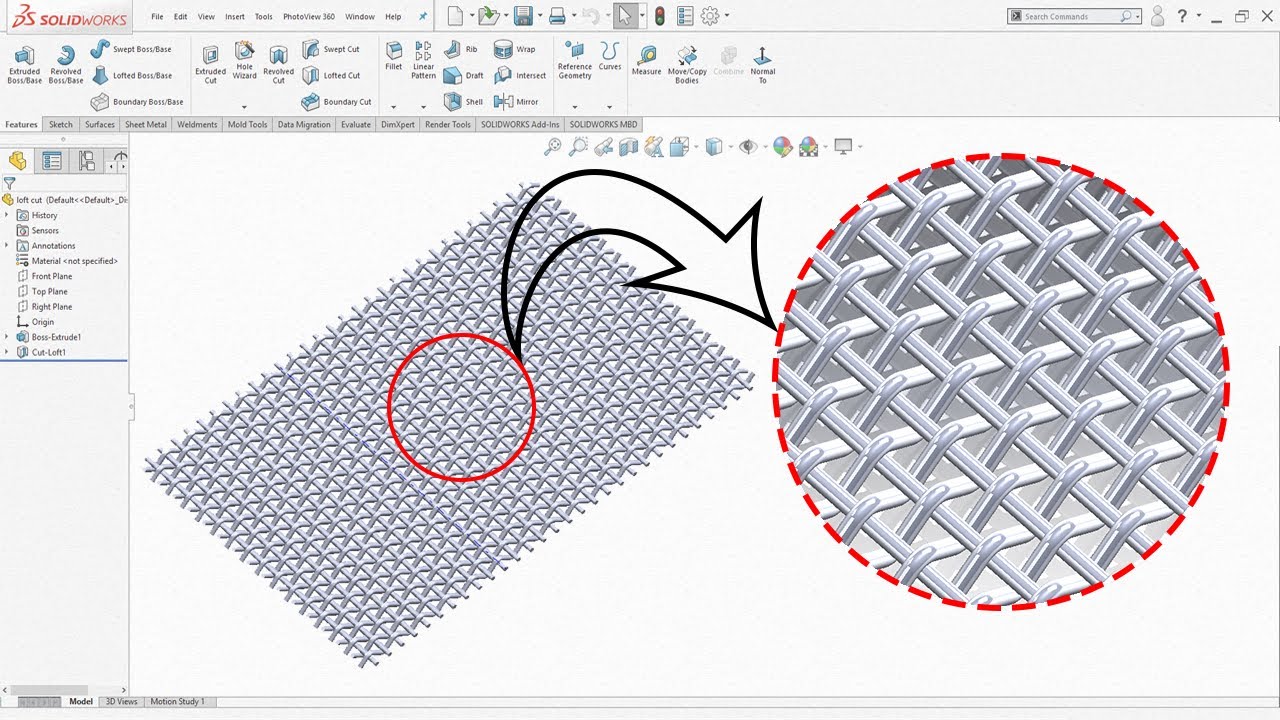Viewport: 1280px width, 720px height.
Task: Select the Boundary Cut tool
Action: click(x=337, y=101)
